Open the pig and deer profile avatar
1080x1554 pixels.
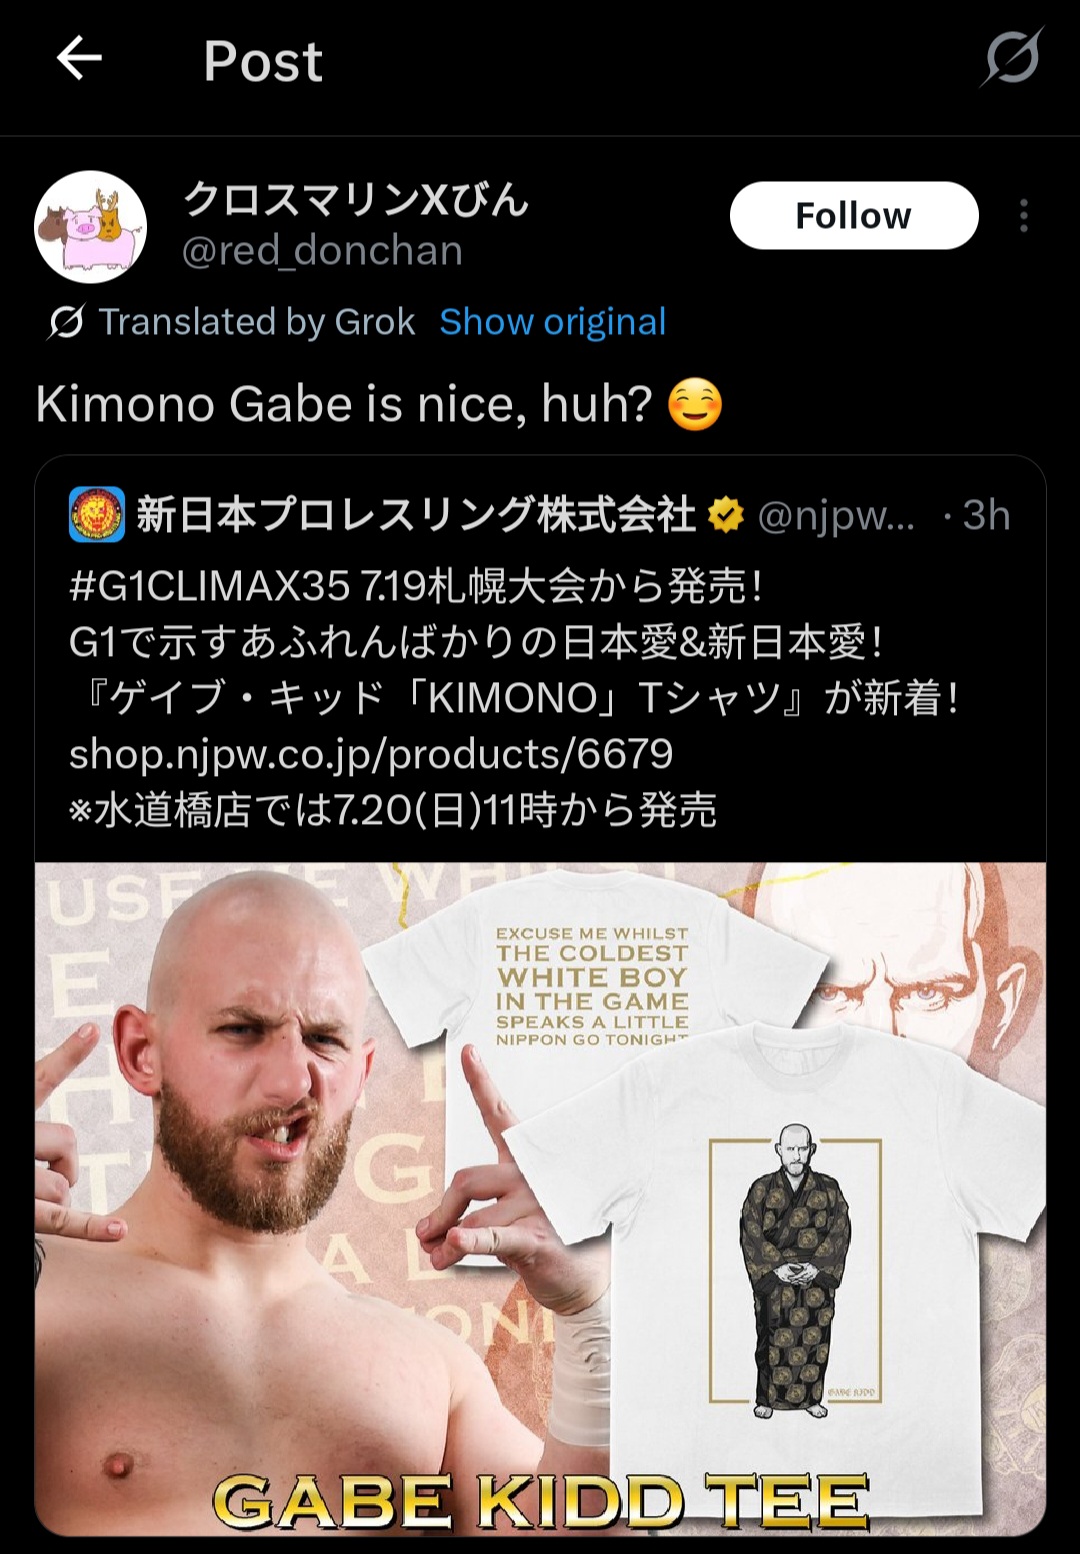(91, 227)
